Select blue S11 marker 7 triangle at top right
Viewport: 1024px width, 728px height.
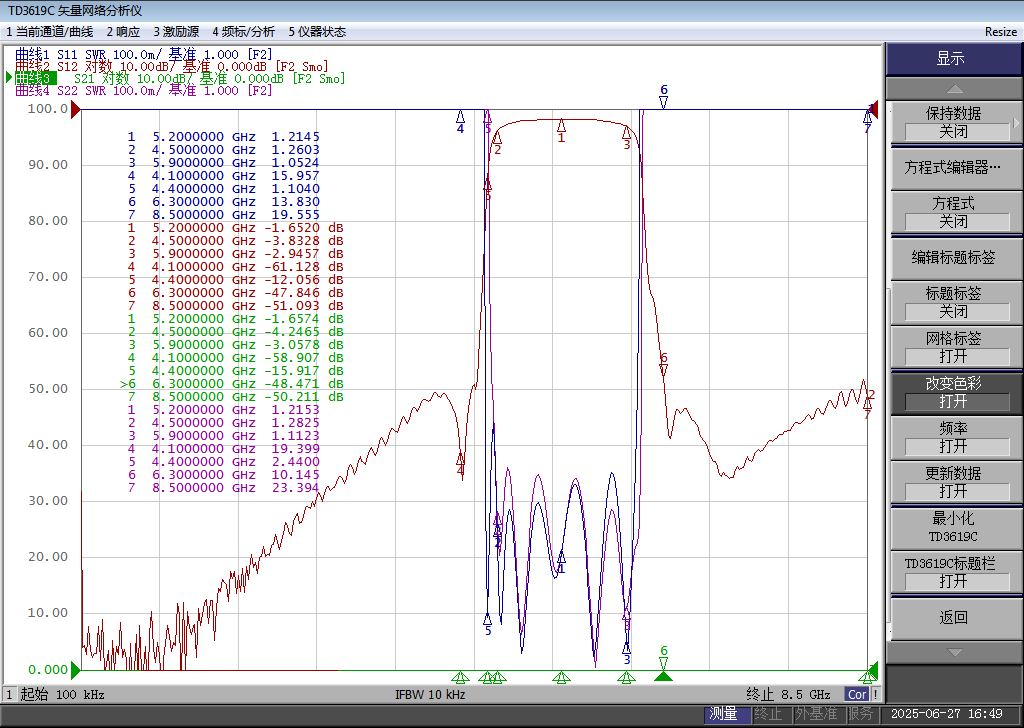pyautogui.click(x=867, y=116)
